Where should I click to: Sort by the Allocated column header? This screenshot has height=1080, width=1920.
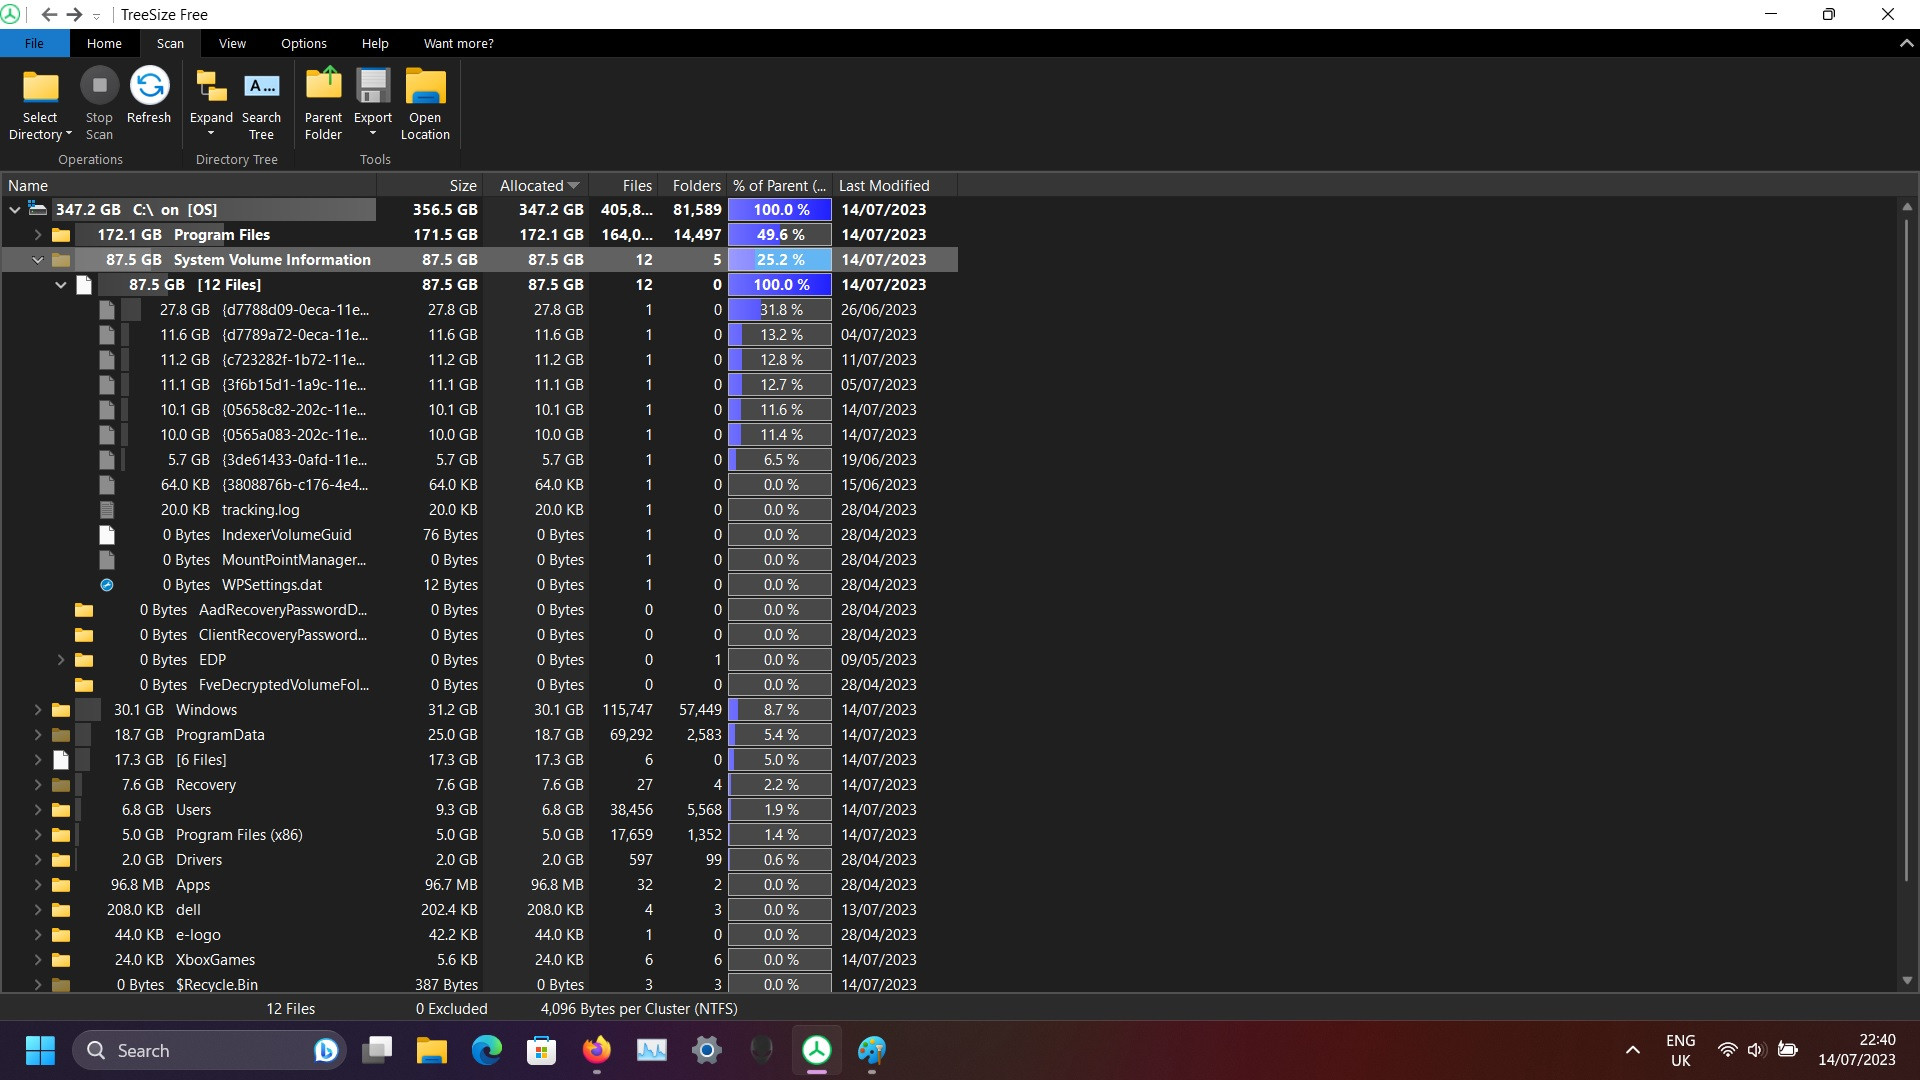(x=532, y=186)
